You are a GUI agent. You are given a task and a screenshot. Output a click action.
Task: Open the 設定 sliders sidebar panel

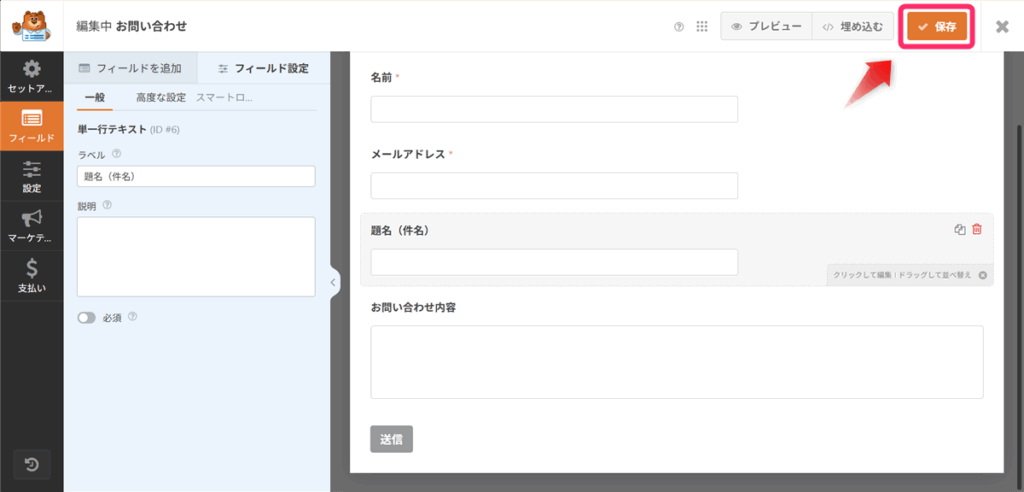tap(31, 176)
